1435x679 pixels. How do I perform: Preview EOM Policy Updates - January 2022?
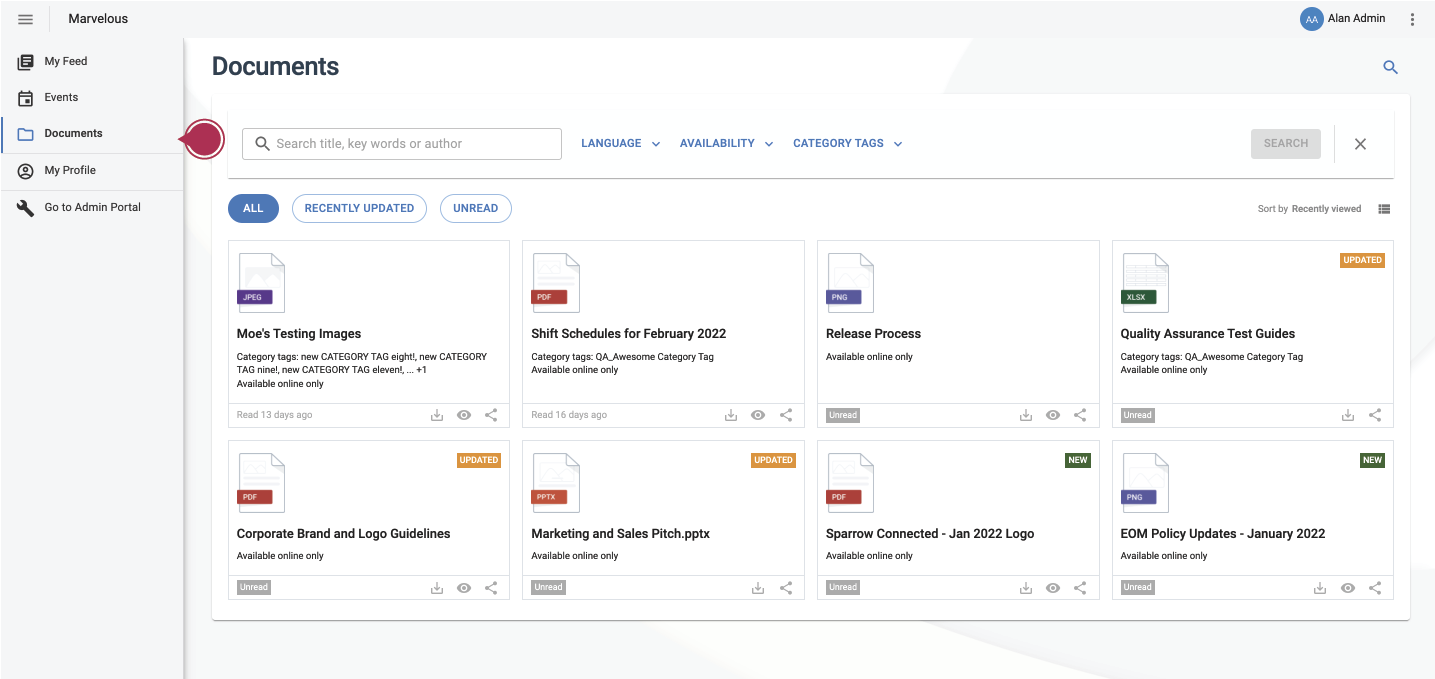1348,587
